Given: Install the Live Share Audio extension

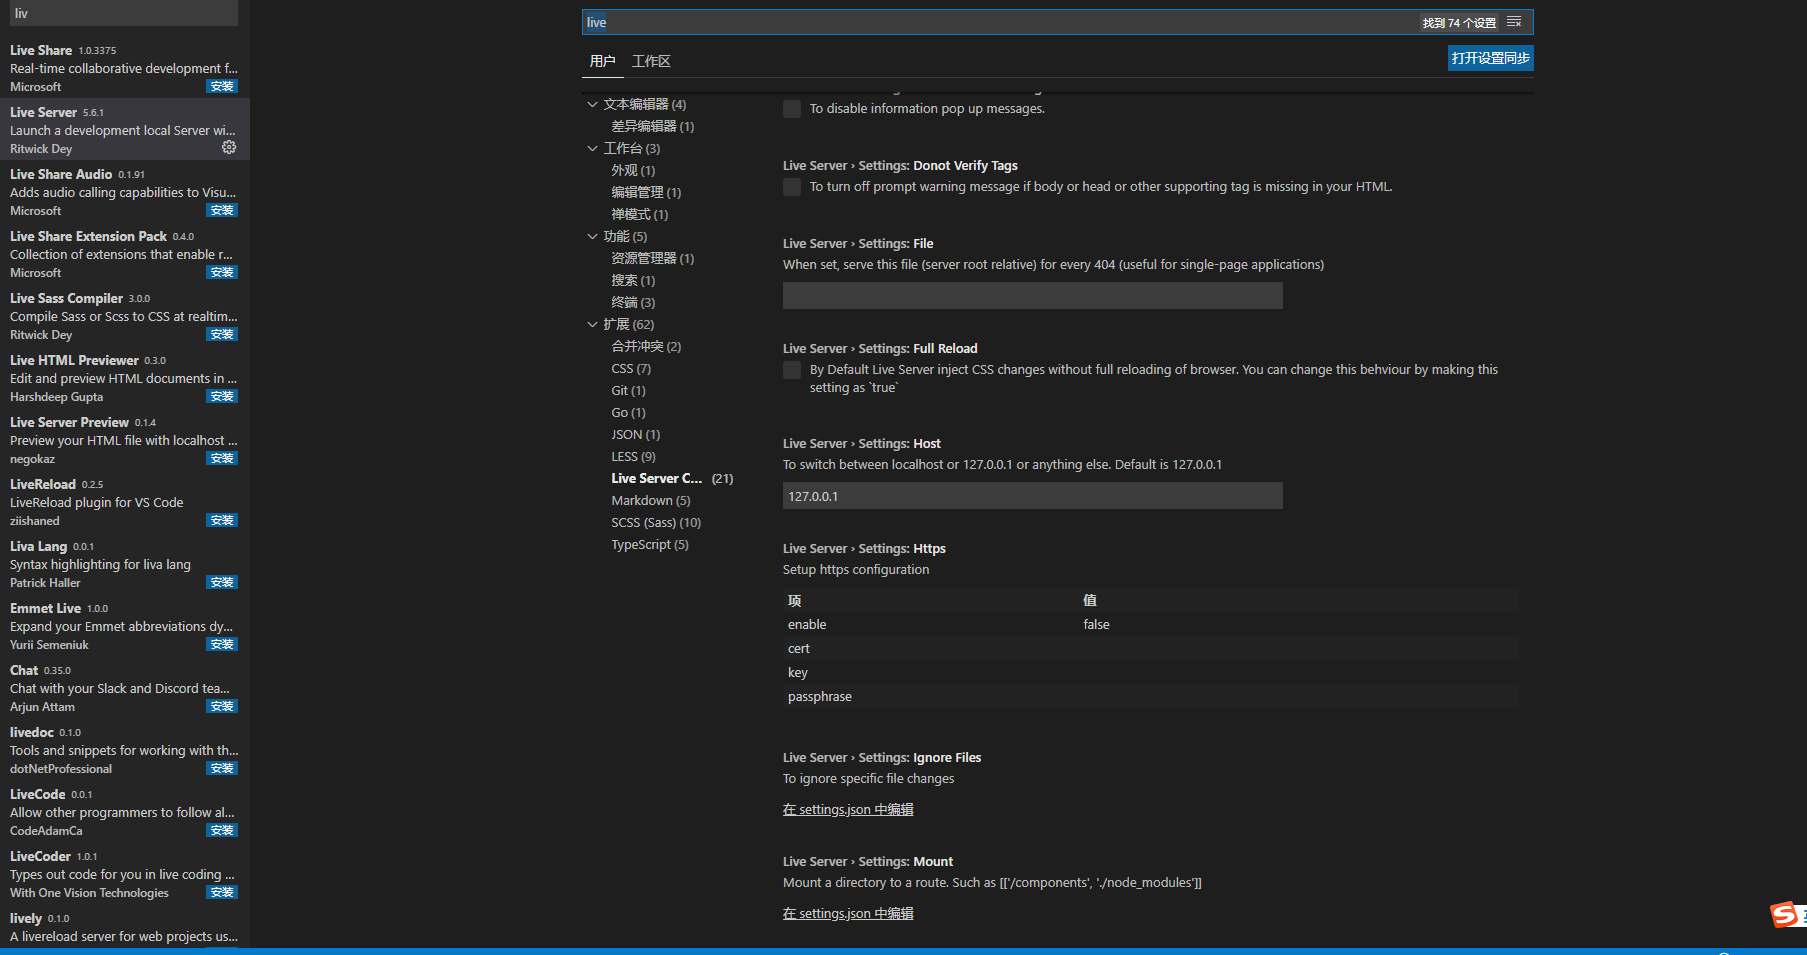Looking at the screenshot, I should pos(222,211).
